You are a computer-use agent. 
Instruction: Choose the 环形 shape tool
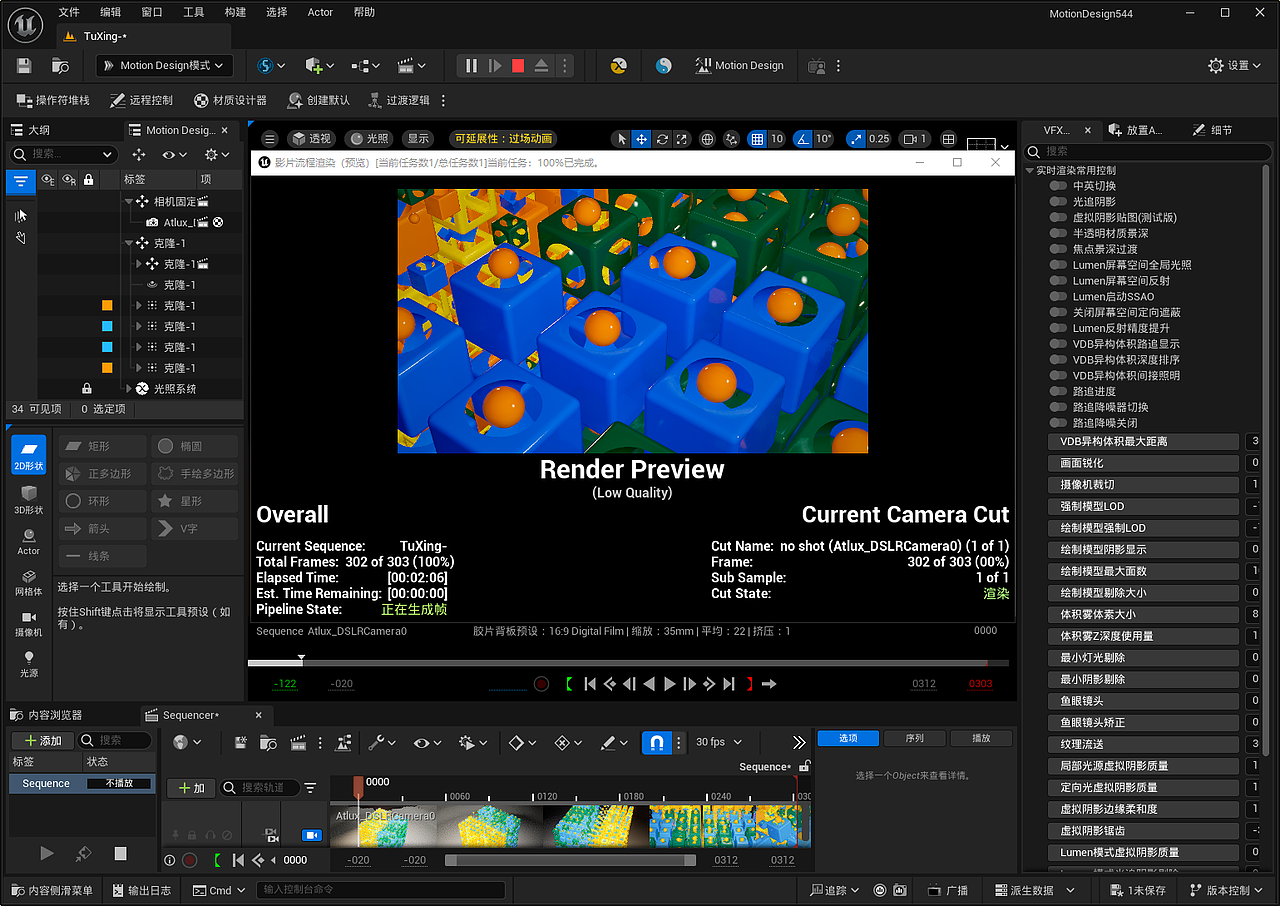coord(103,501)
